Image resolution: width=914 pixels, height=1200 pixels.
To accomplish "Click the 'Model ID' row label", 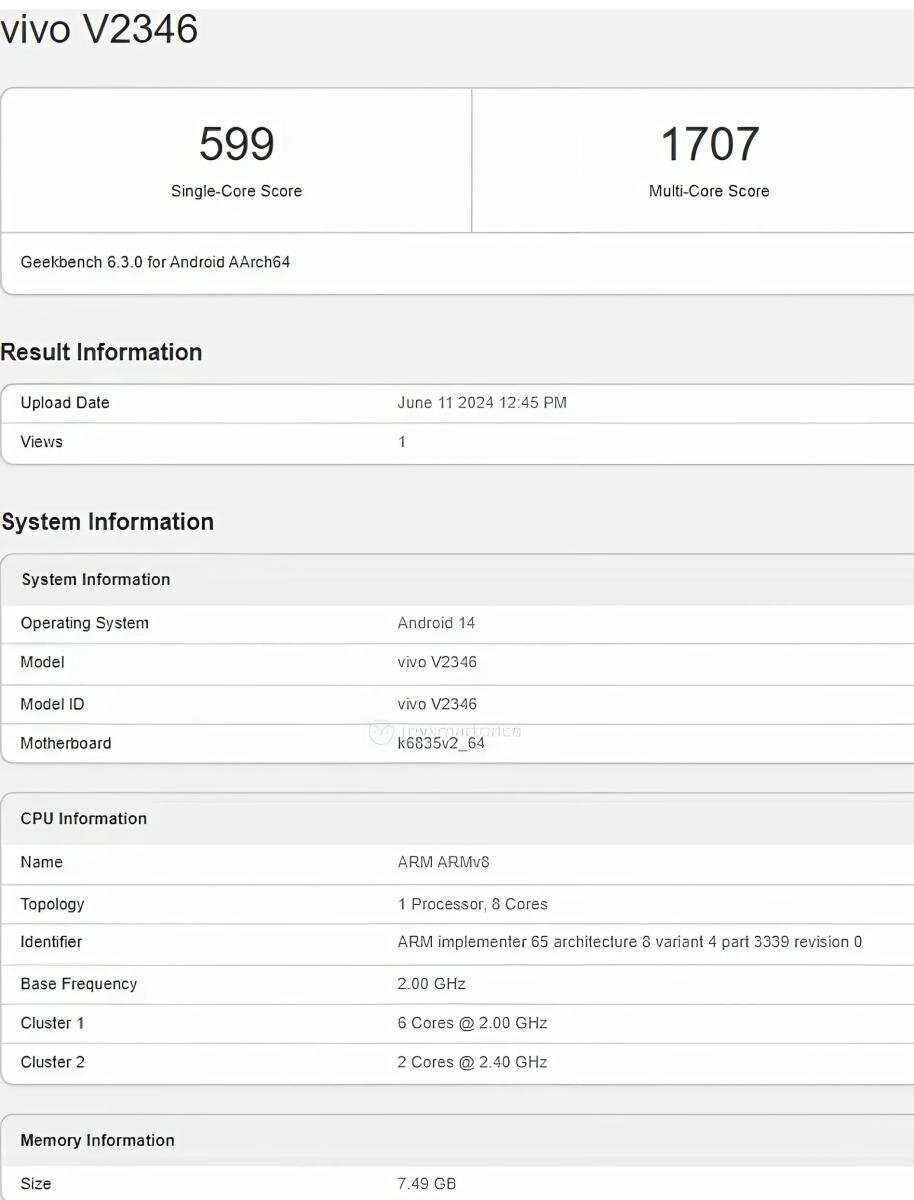I will point(52,704).
